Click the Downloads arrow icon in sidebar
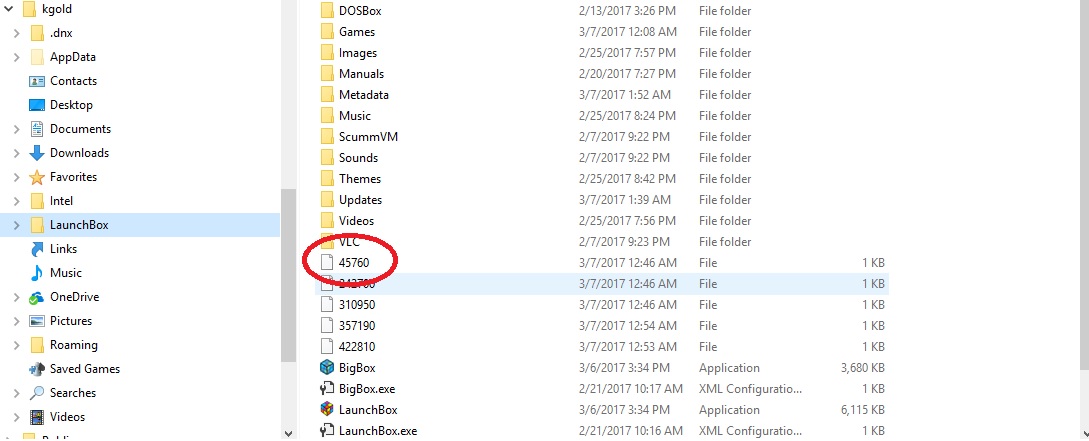1089x441 pixels. (37, 153)
